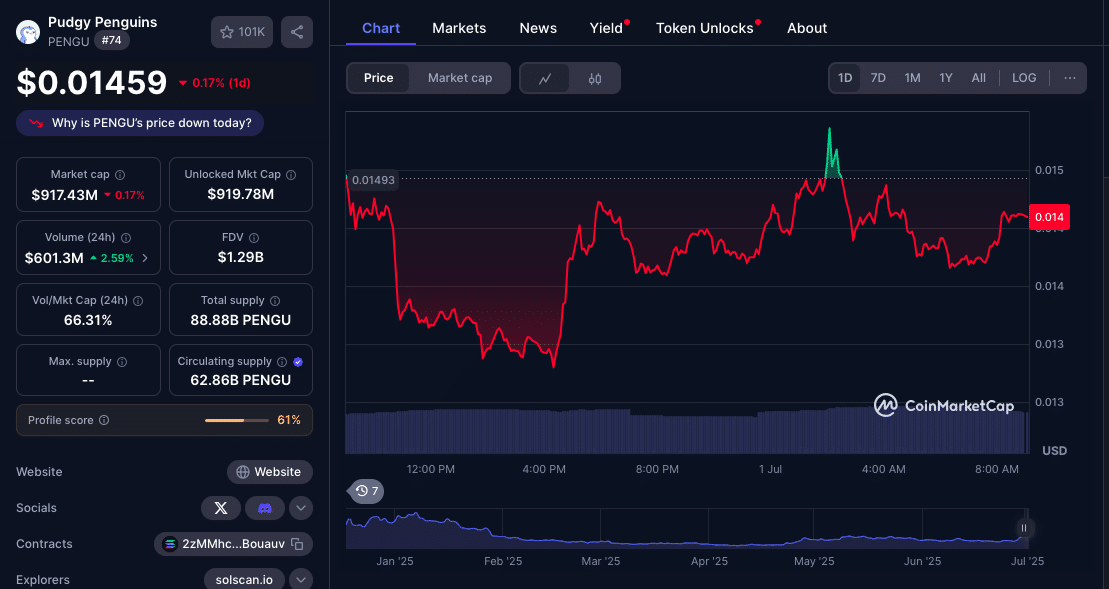1109x589 pixels.
Task: Click the red 0.014 current price tag
Action: (x=1049, y=217)
